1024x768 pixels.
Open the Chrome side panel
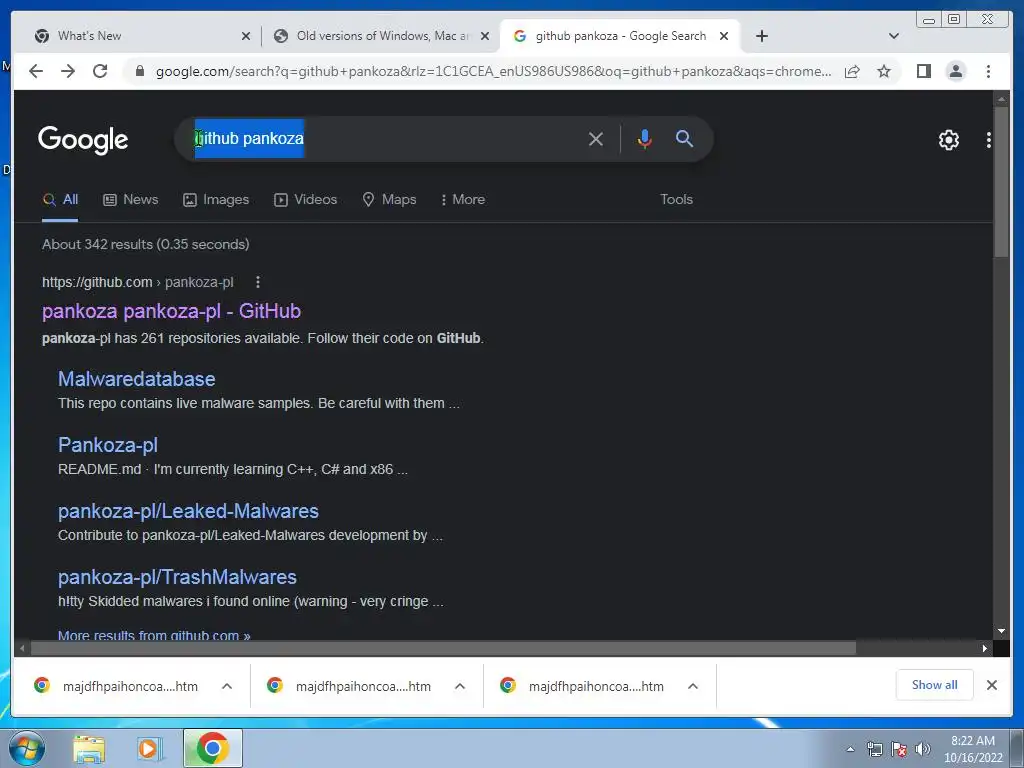coord(923,71)
